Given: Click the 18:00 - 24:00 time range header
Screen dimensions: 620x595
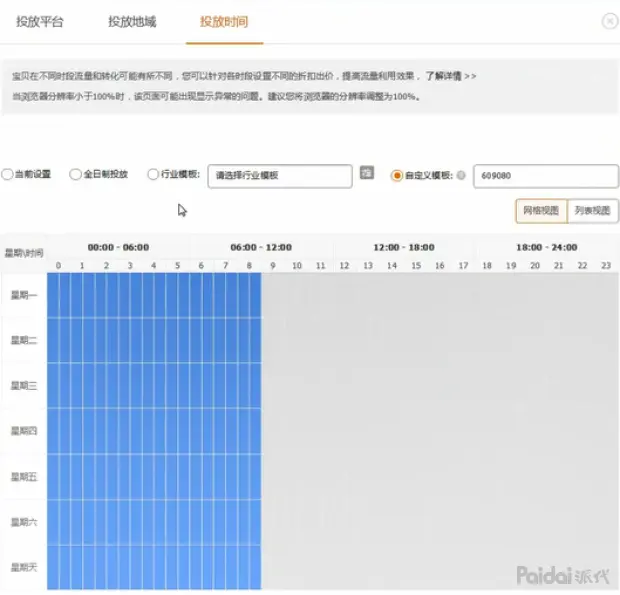Looking at the screenshot, I should 546,247.
